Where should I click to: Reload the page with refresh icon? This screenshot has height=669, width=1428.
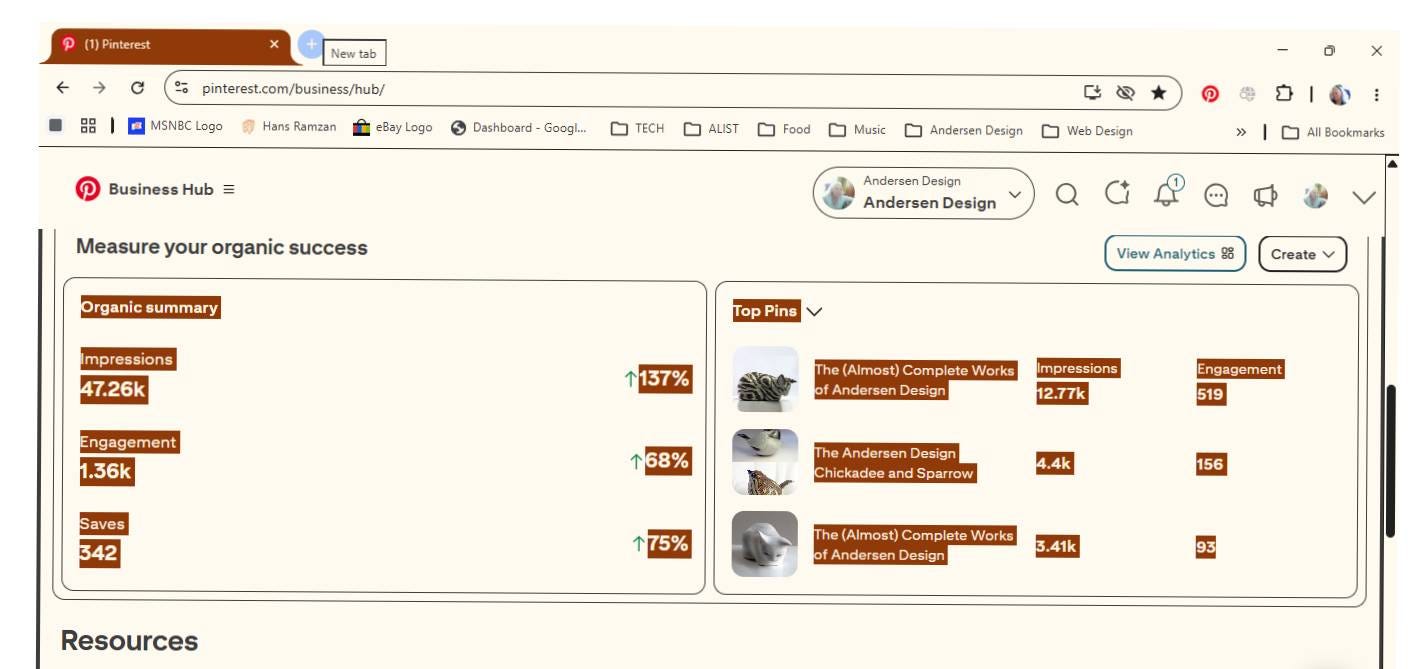click(x=138, y=88)
